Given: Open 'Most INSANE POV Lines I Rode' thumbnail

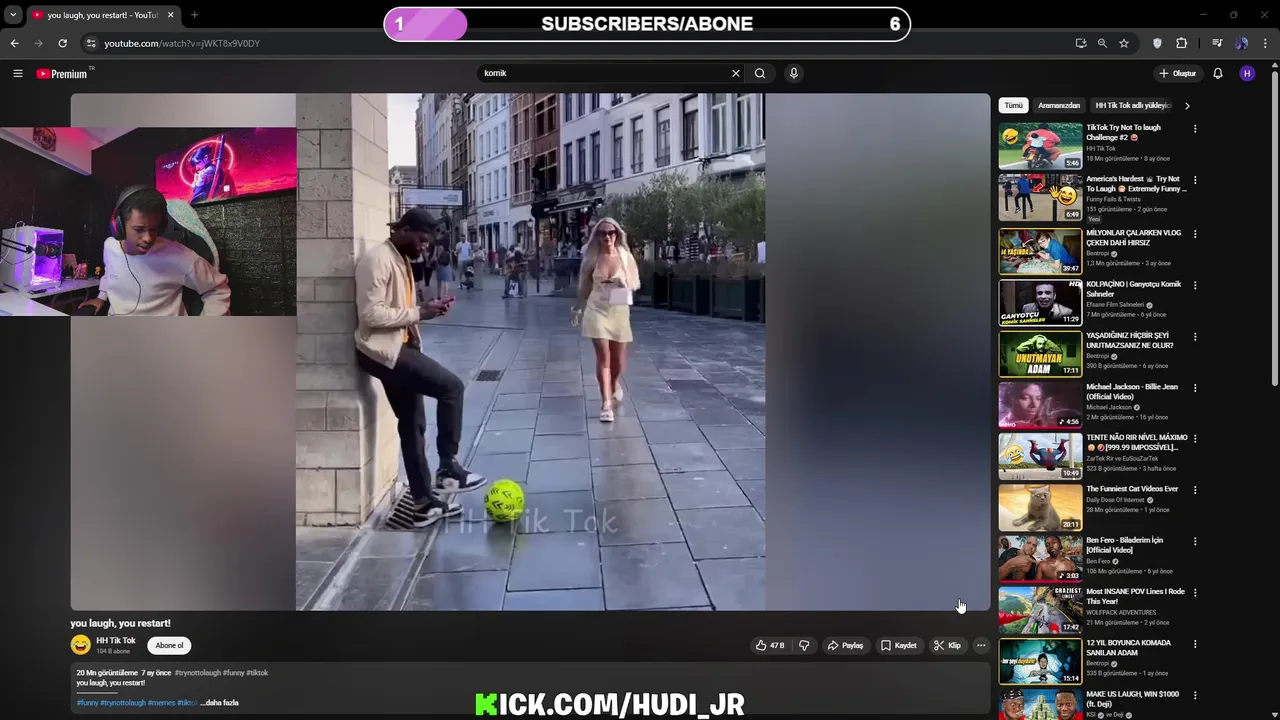Looking at the screenshot, I should click(x=1040, y=610).
